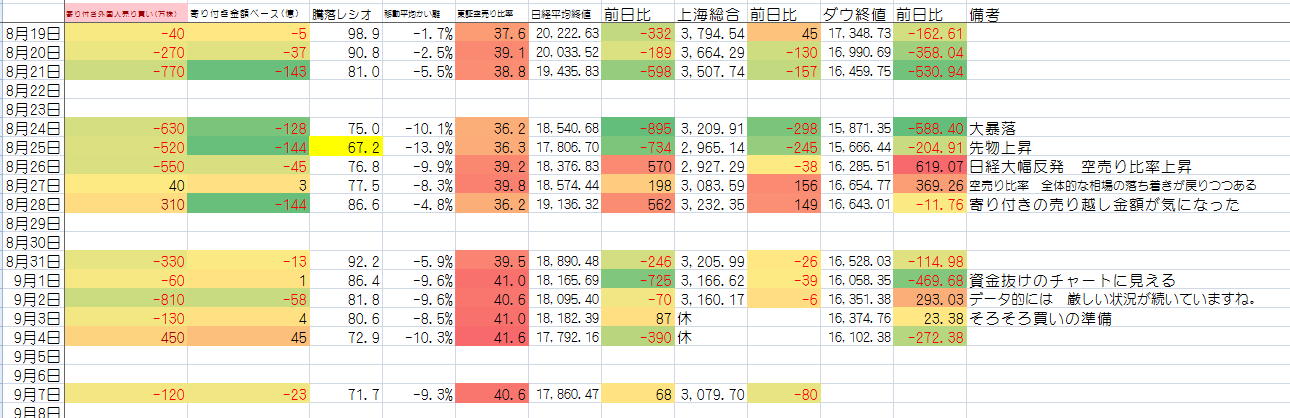Select the 41.6 short-selling ratio cell

tap(491, 338)
